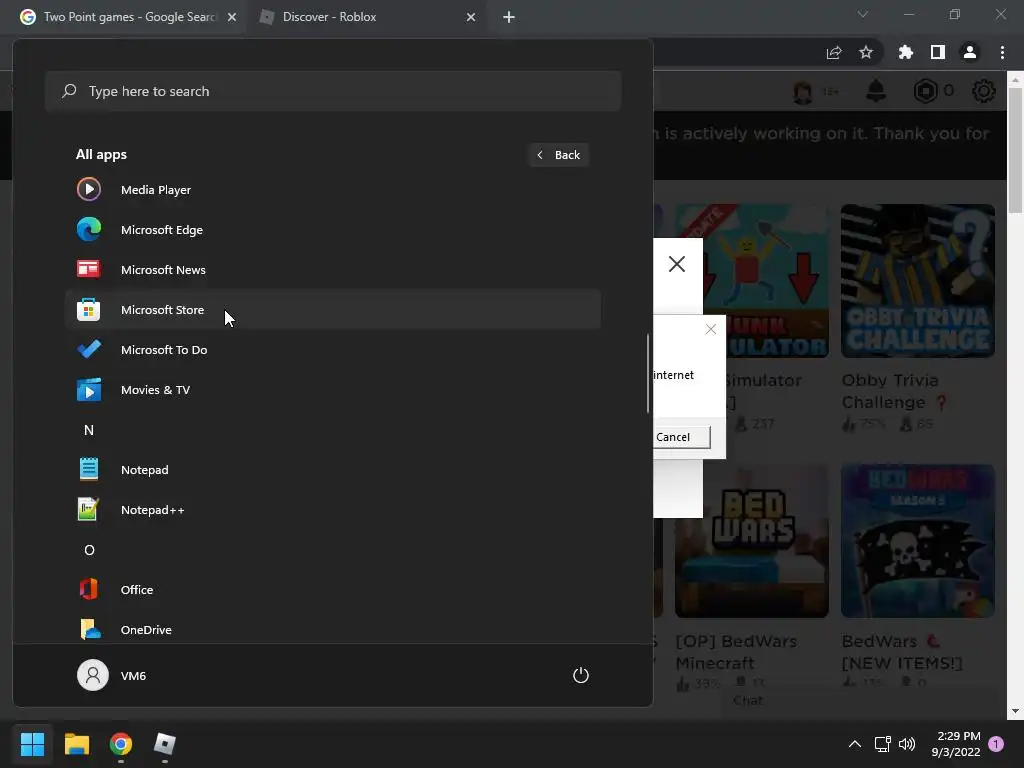Switch to Two Point games Google Search tab
The image size is (1024, 768).
tap(129, 17)
